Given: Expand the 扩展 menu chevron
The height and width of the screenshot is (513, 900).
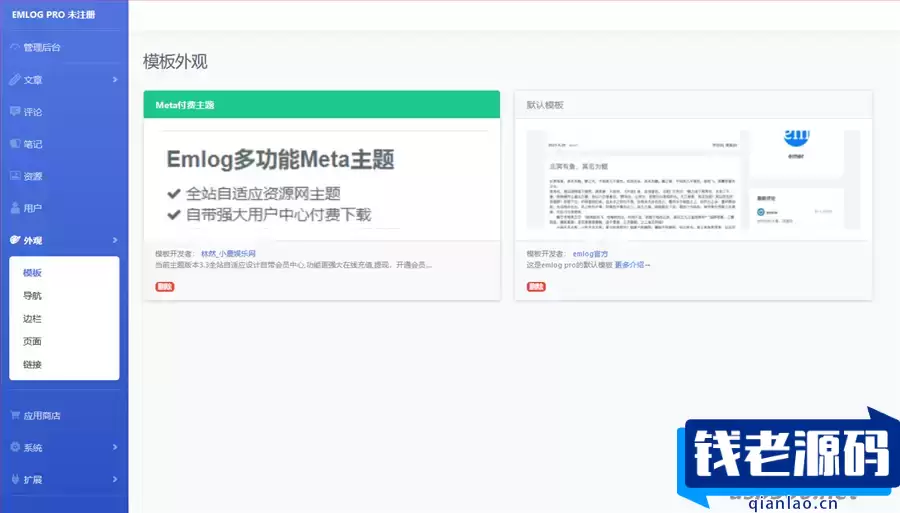Looking at the screenshot, I should [x=115, y=479].
